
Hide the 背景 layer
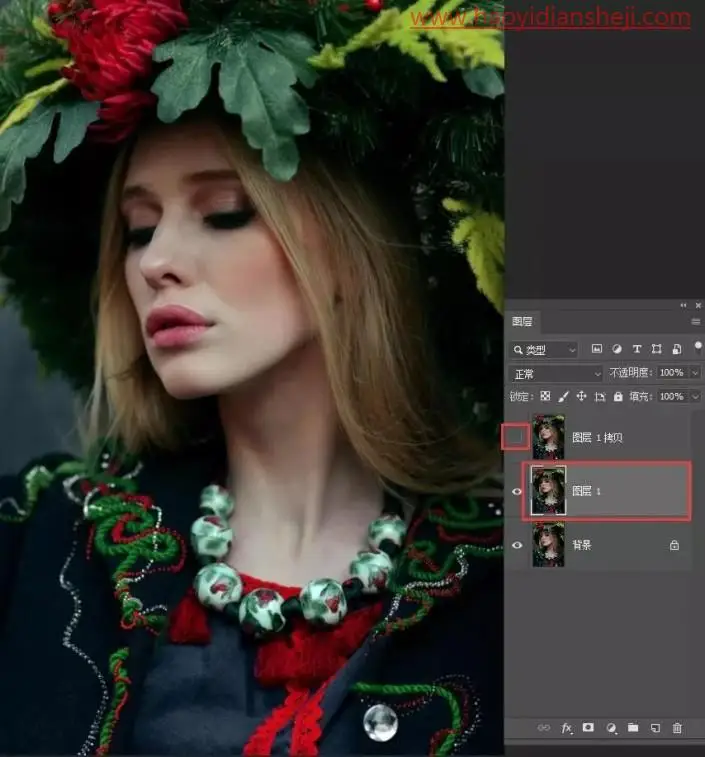coord(517,545)
